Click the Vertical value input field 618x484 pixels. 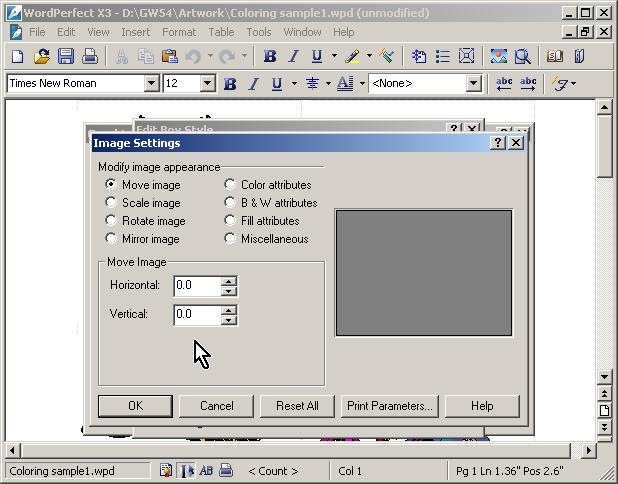tap(197, 315)
